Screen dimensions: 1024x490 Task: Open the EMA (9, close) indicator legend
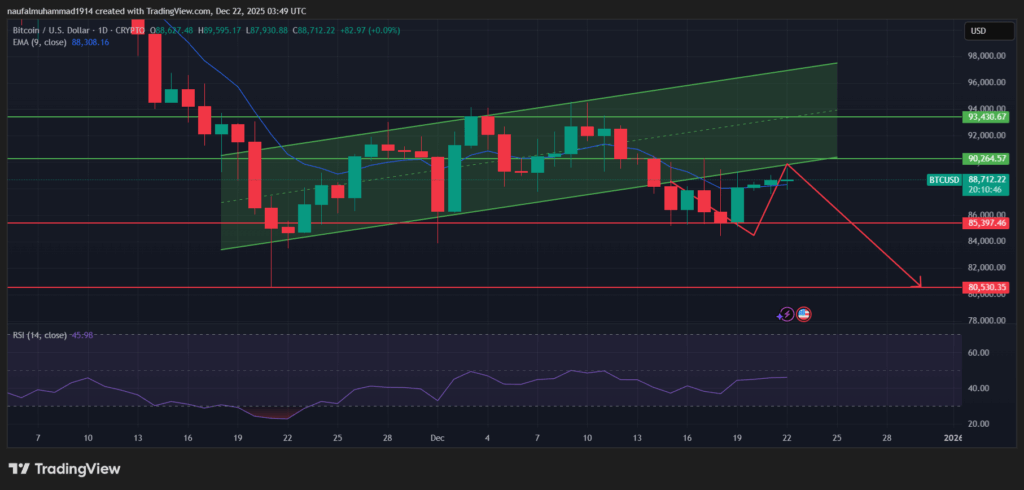[x=39, y=44]
